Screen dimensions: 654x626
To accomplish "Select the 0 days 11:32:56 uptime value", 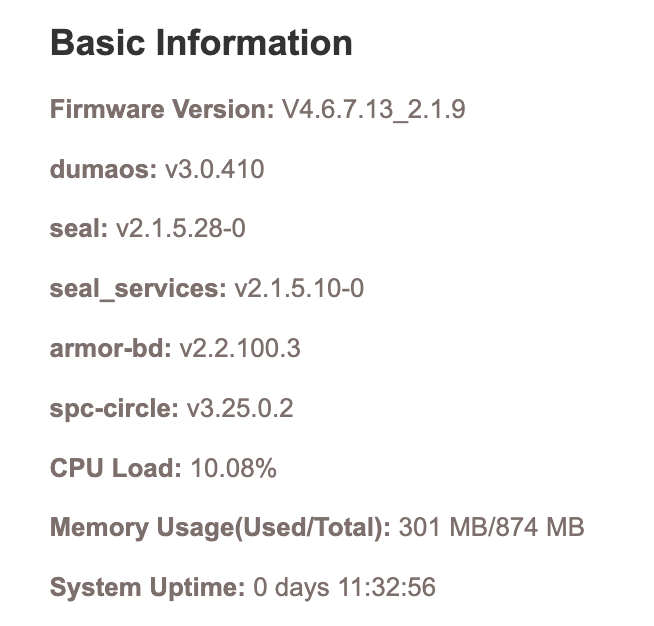I will click(x=344, y=587).
